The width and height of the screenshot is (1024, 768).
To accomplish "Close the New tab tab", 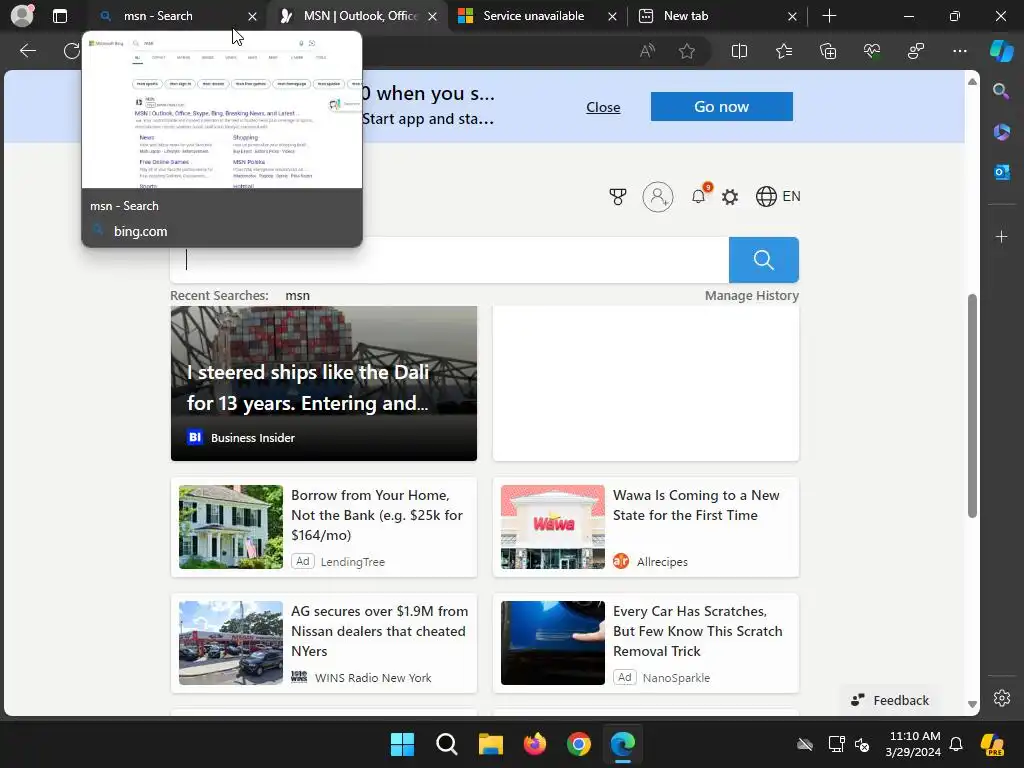I will tap(792, 16).
